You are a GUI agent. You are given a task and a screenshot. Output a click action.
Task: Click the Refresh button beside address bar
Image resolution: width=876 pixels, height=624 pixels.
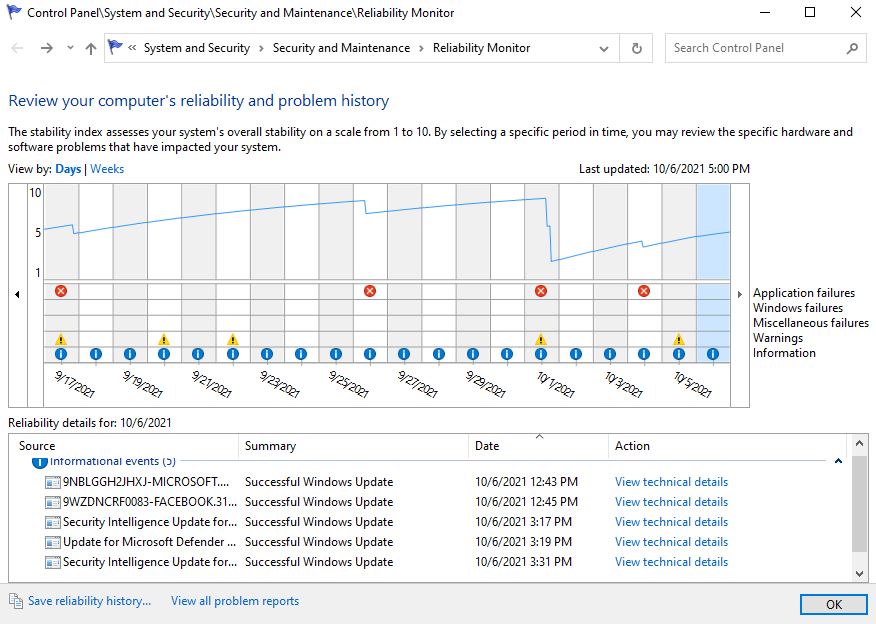click(636, 48)
